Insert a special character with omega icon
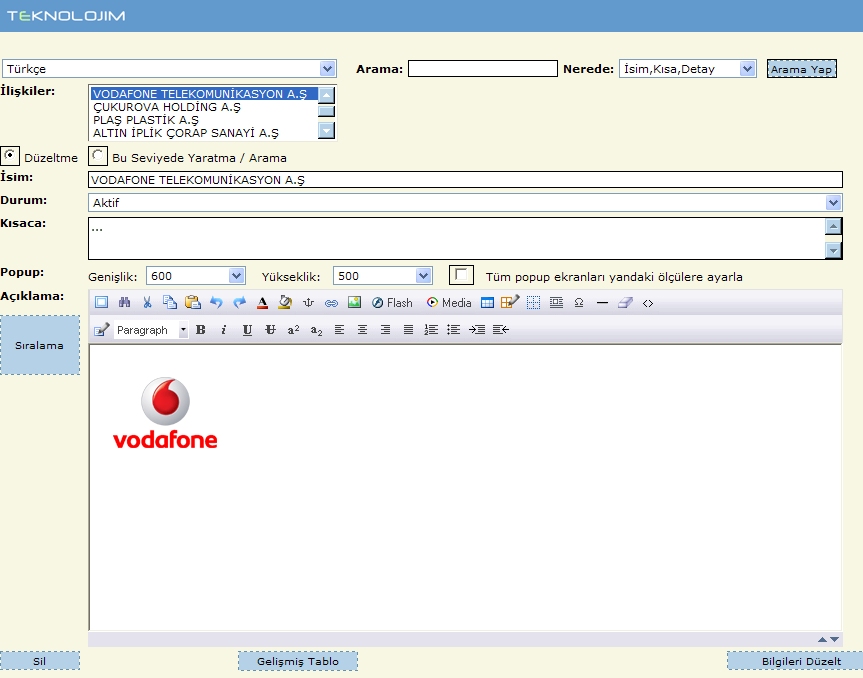This screenshot has width=863, height=678. coord(579,302)
